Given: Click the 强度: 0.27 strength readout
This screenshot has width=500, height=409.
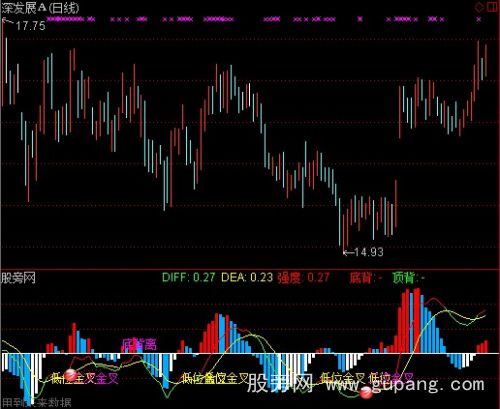Looking at the screenshot, I should [303, 277].
